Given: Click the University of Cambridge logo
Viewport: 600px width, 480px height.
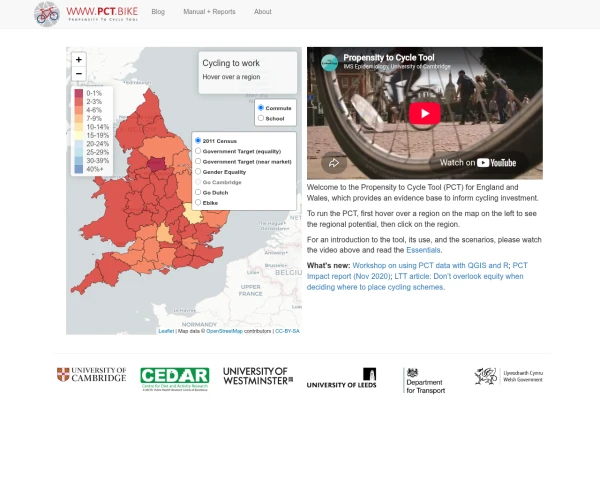Looking at the screenshot, I should 91,374.
